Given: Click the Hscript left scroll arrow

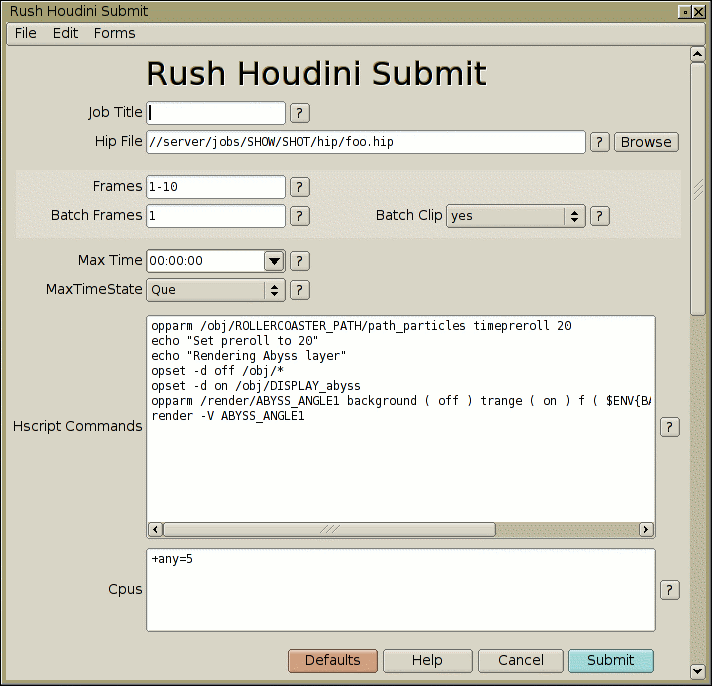Looking at the screenshot, I should [156, 529].
